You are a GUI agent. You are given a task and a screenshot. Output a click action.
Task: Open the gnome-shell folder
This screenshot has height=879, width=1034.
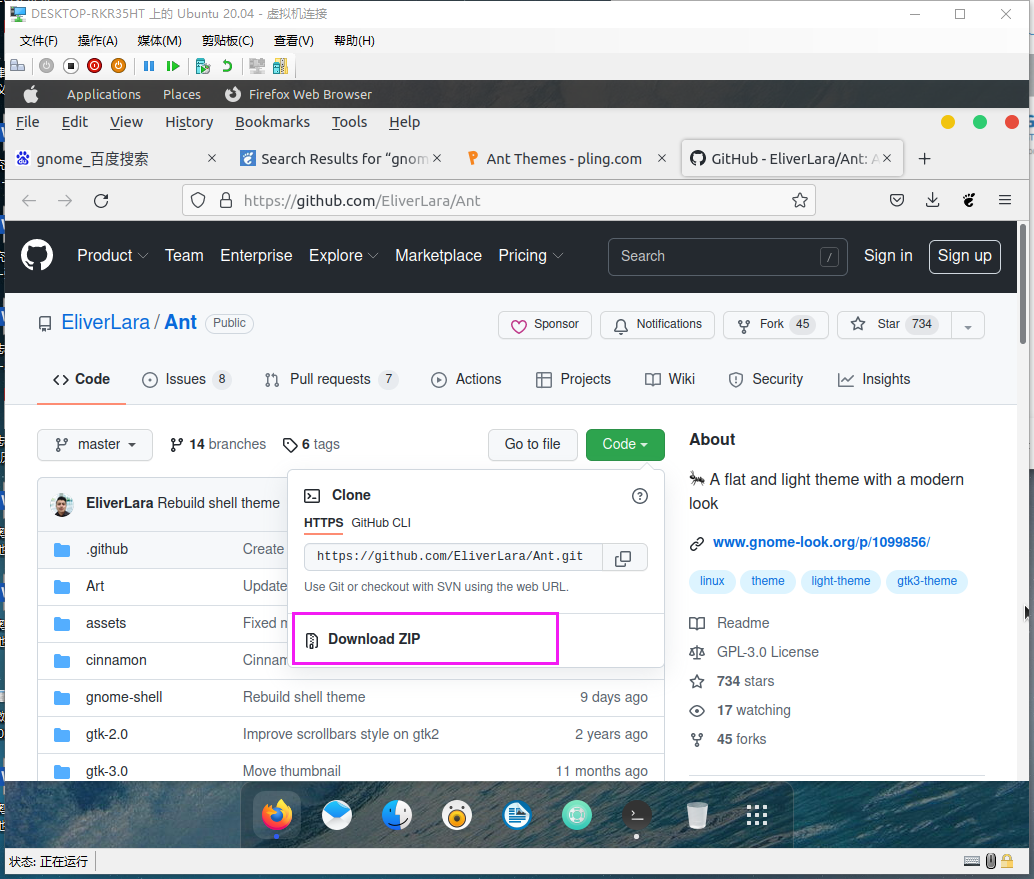point(124,697)
